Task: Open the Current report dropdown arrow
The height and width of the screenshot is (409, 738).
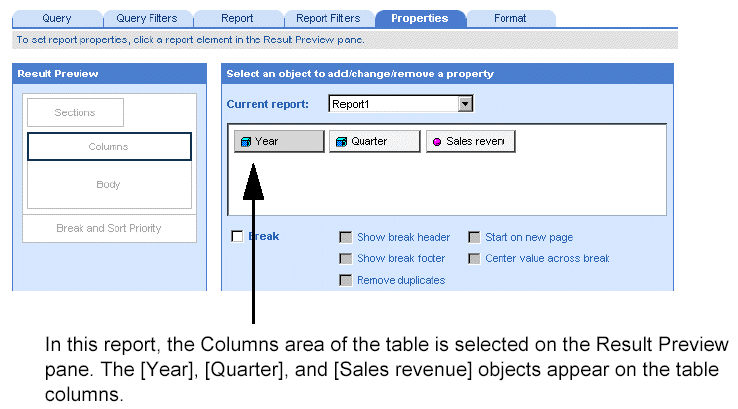Action: [x=465, y=104]
